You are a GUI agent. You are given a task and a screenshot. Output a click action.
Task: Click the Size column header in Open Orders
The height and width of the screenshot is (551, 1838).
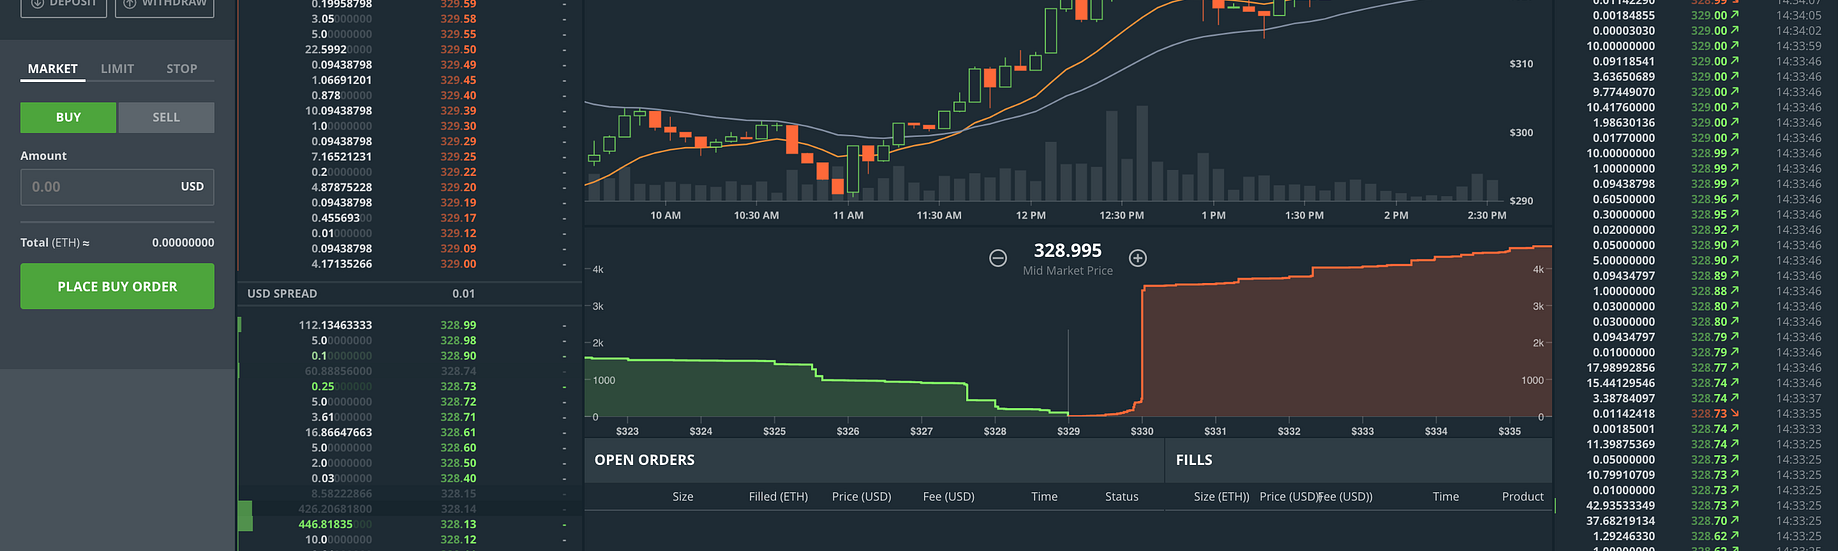tap(683, 496)
